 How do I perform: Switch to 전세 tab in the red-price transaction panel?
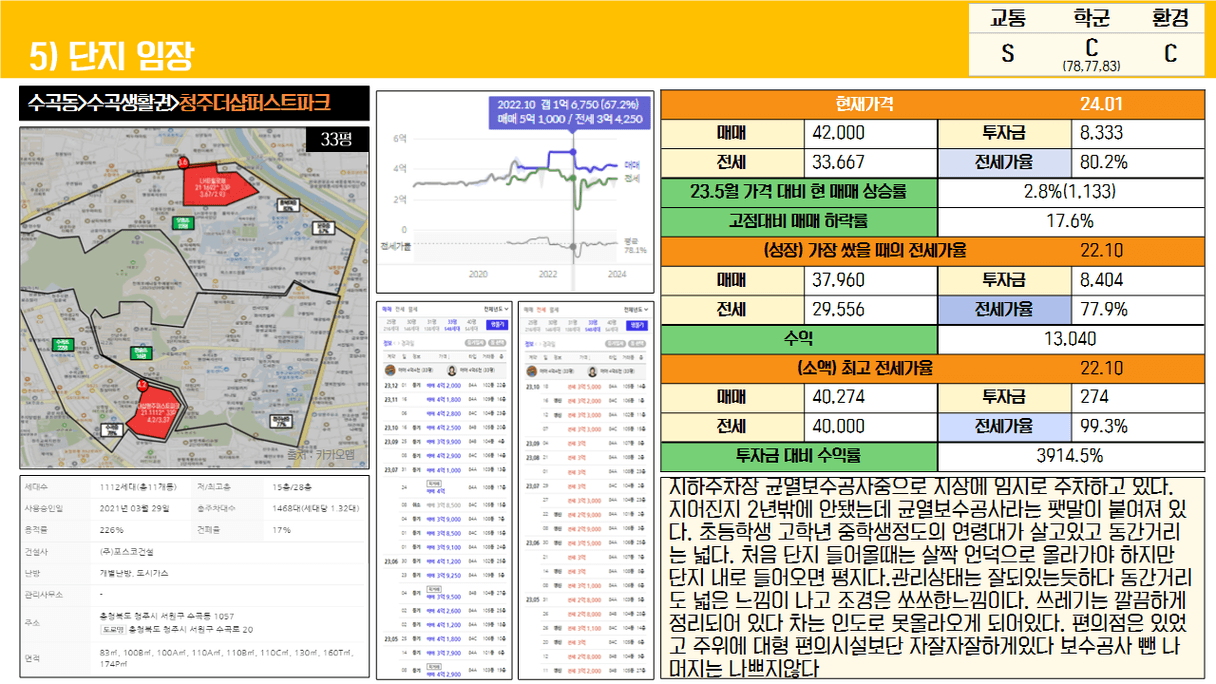[x=541, y=310]
